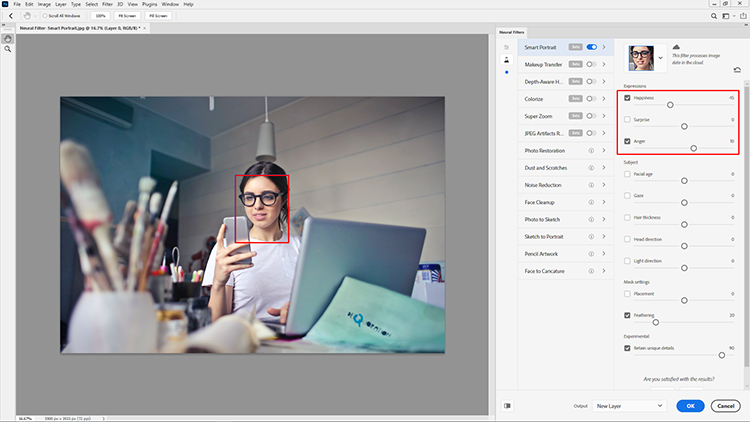Enable the Super Zoom toggle
The image size is (750, 422).
[592, 116]
